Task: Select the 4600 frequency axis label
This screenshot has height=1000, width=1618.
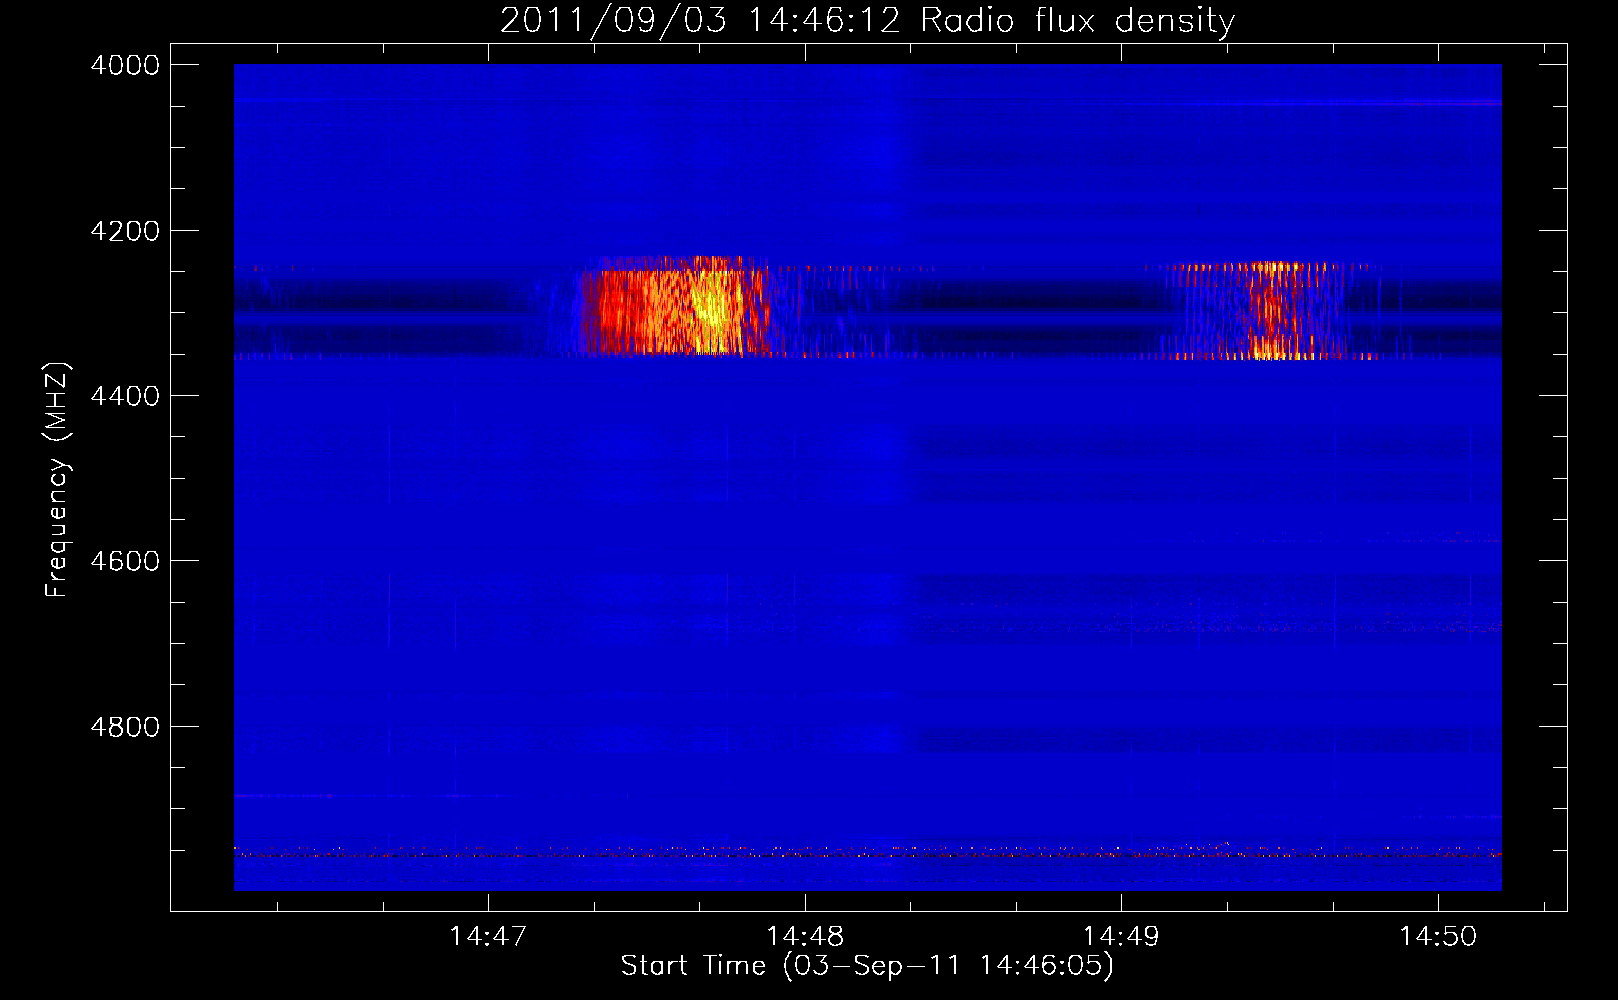Action: tap(125, 561)
